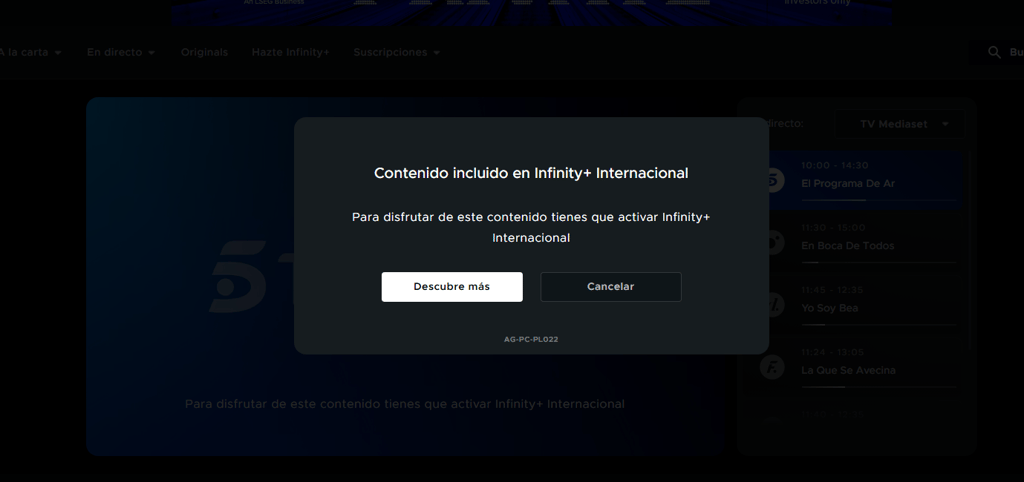This screenshot has width=1024, height=482.
Task: Go to Originals section
Action: pyautogui.click(x=204, y=52)
